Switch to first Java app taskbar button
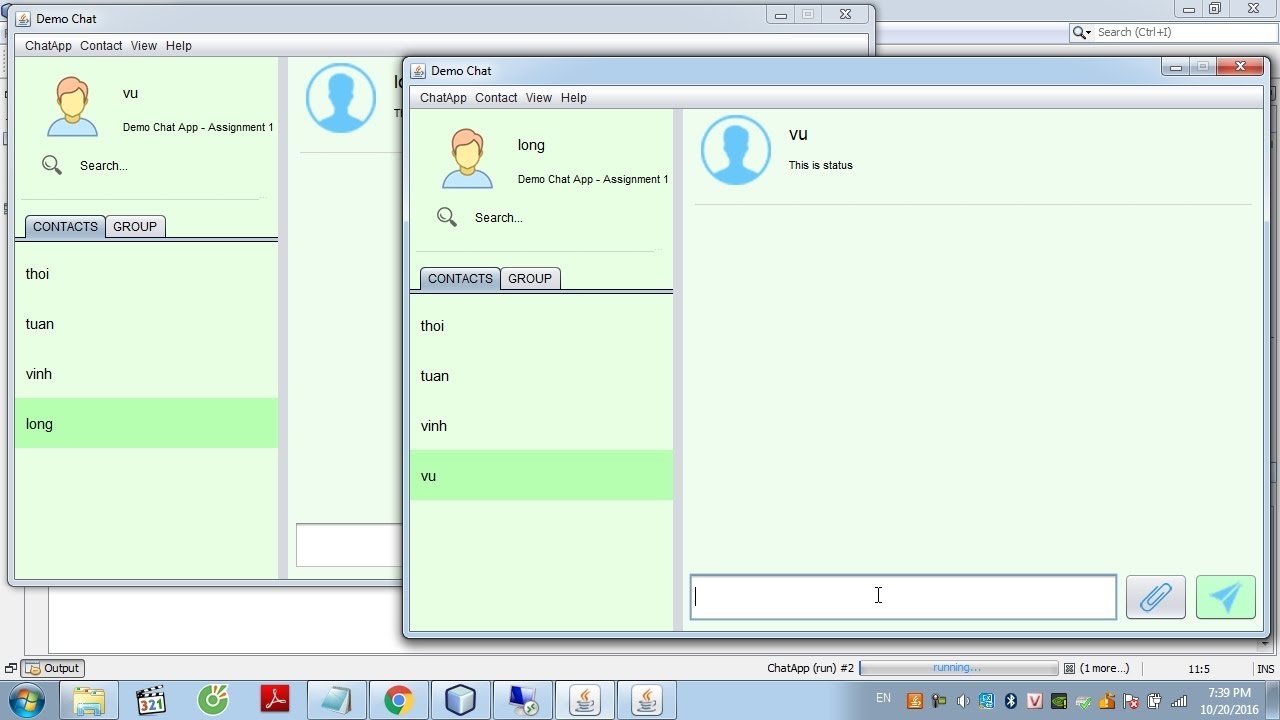Viewport: 1280px width, 720px height. [x=585, y=699]
